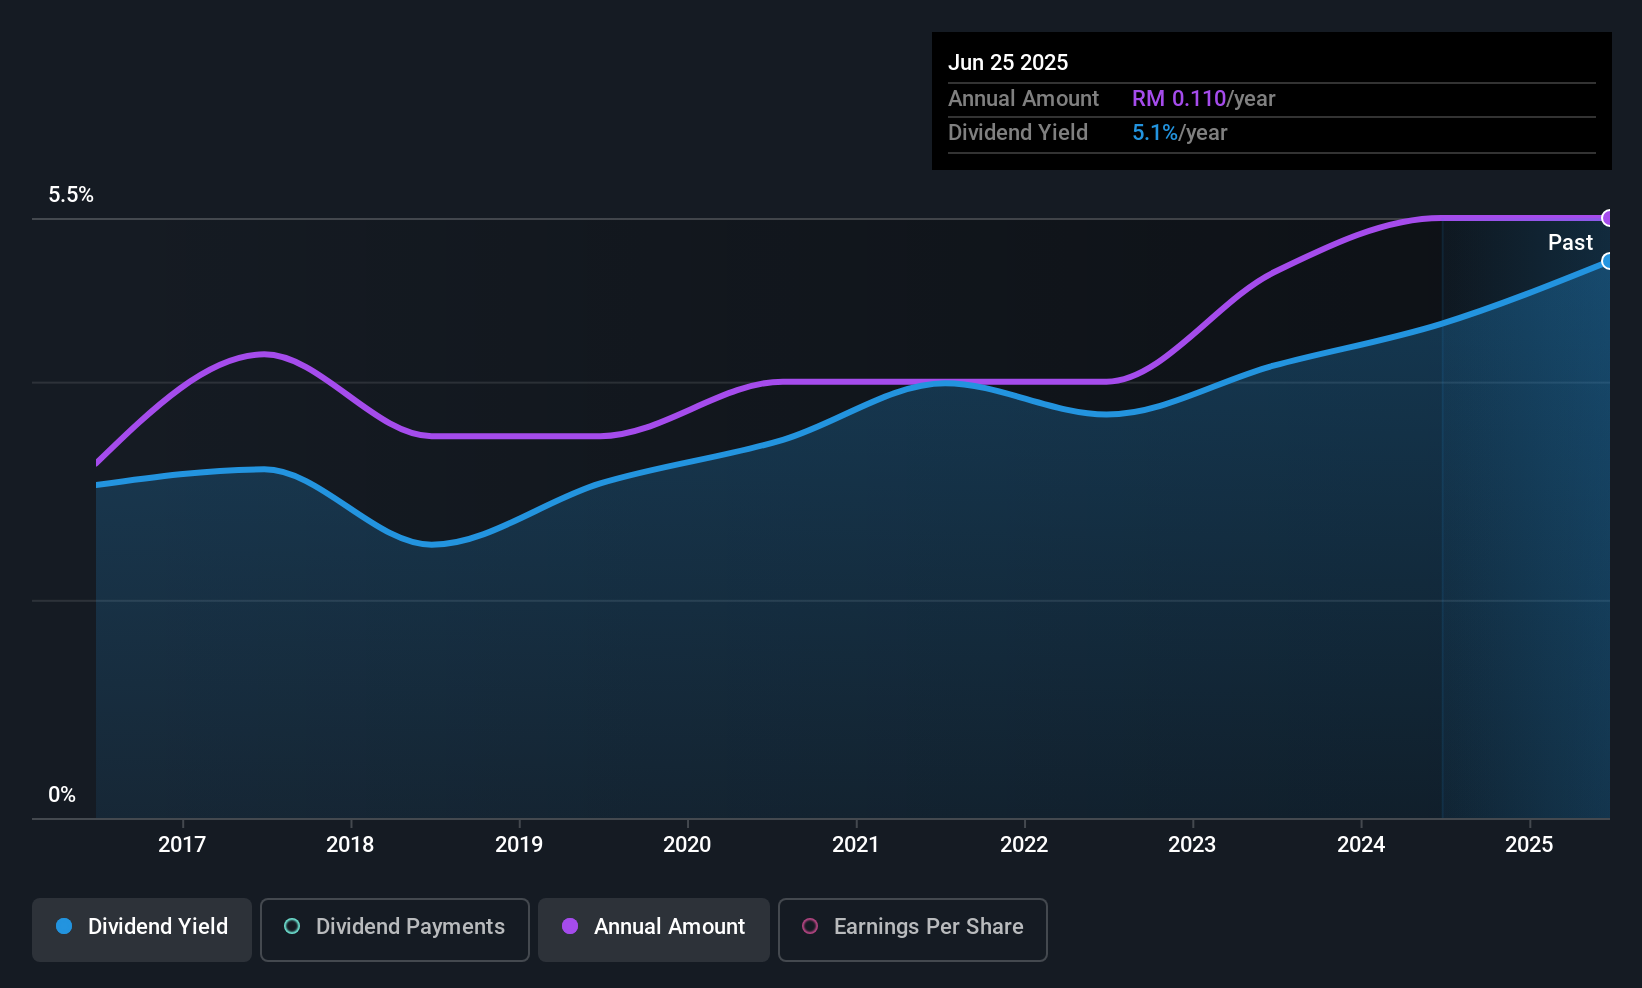Click the purple Annual Amount legend dot
This screenshot has width=1642, height=988.
tap(570, 926)
